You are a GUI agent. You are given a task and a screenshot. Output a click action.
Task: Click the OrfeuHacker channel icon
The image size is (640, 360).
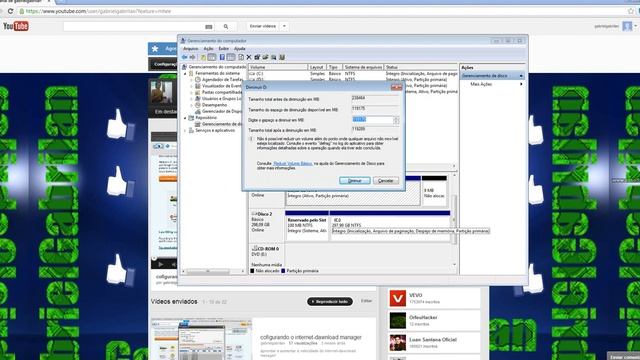(x=398, y=320)
